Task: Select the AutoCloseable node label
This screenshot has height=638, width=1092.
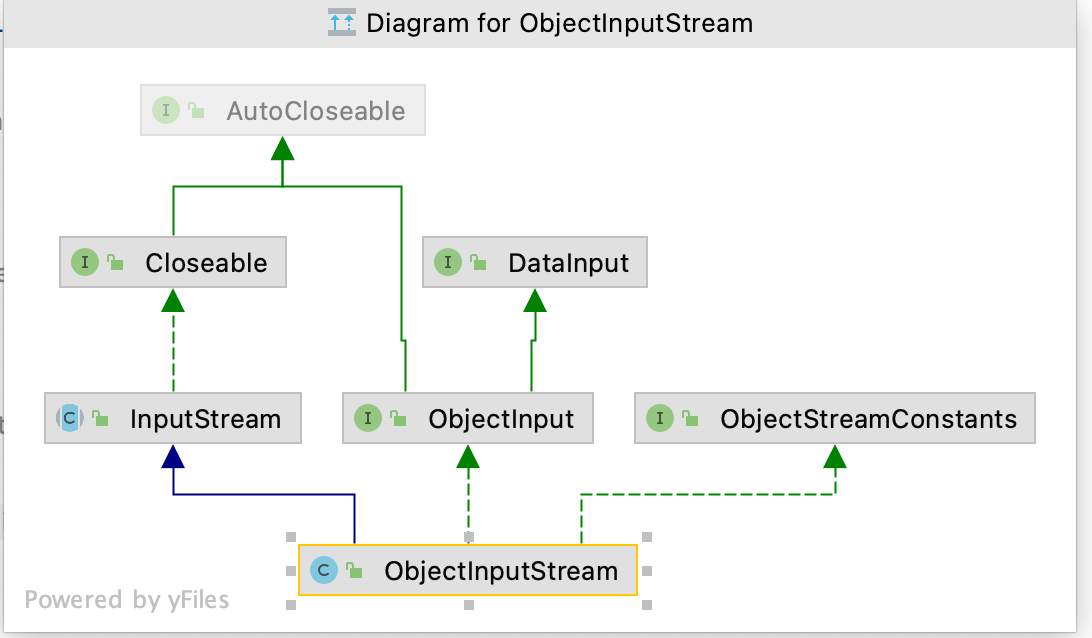Action: tap(316, 111)
